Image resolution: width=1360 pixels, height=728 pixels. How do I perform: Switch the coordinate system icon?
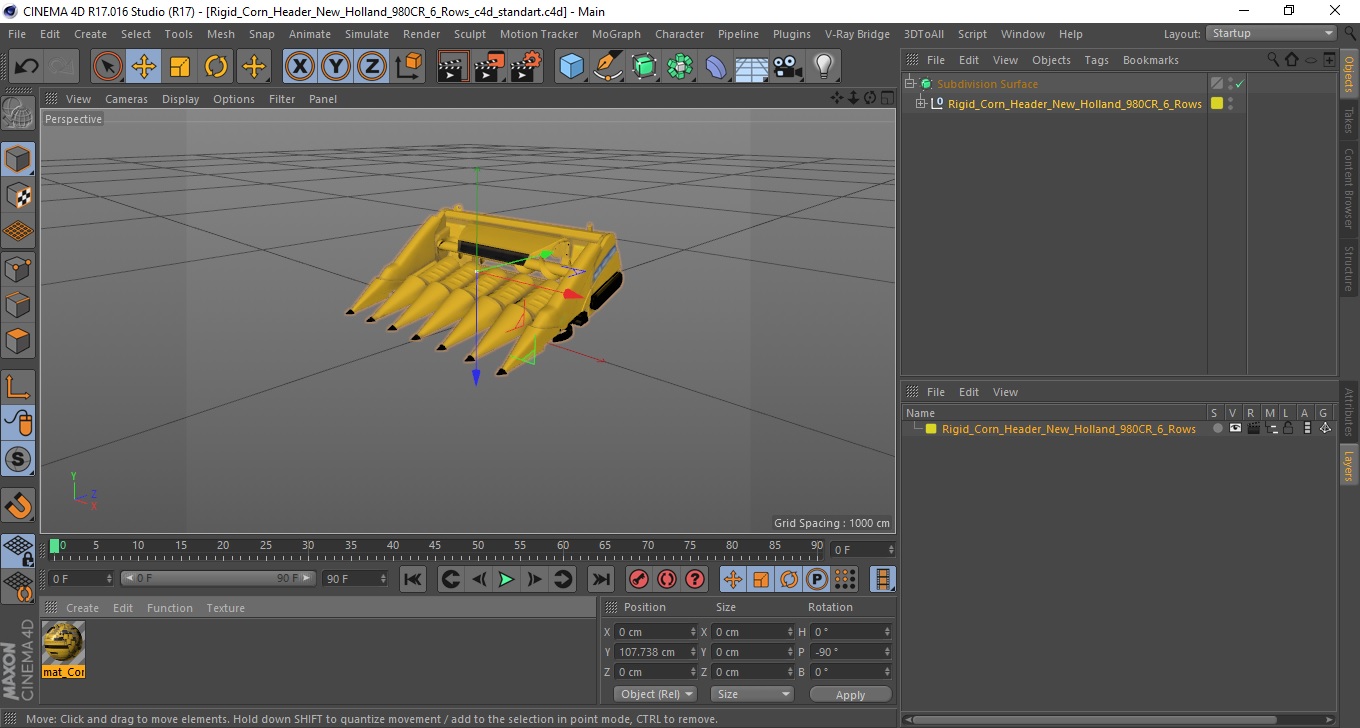coord(408,67)
